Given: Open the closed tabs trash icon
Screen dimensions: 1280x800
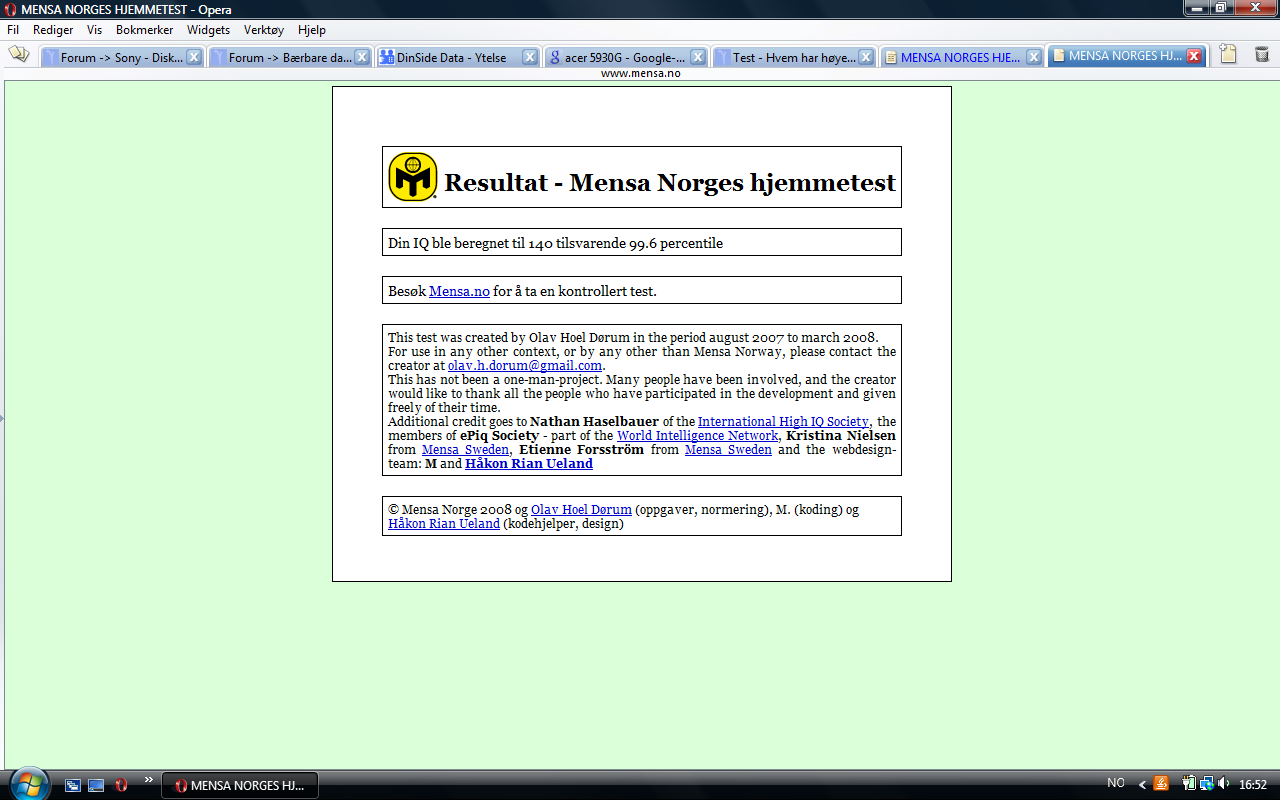Looking at the screenshot, I should (x=1262, y=54).
